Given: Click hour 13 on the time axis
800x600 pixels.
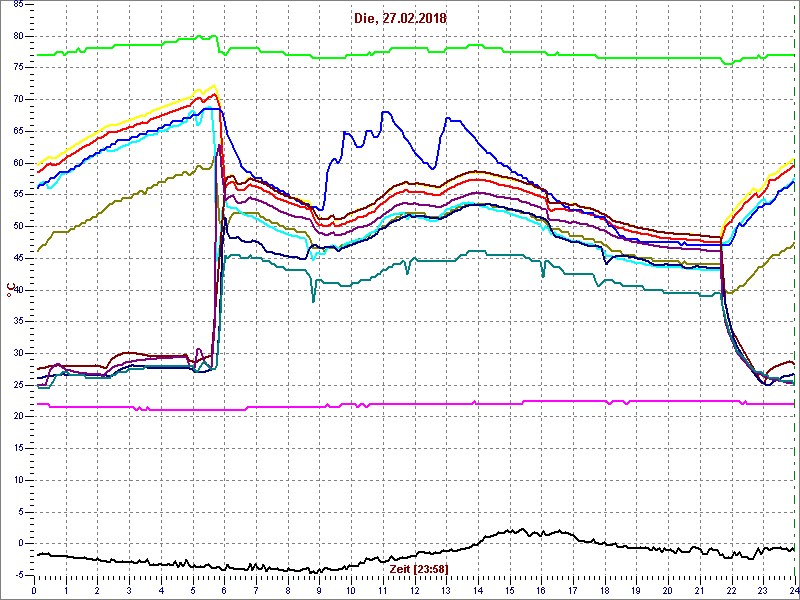Looking at the screenshot, I should click(446, 590).
